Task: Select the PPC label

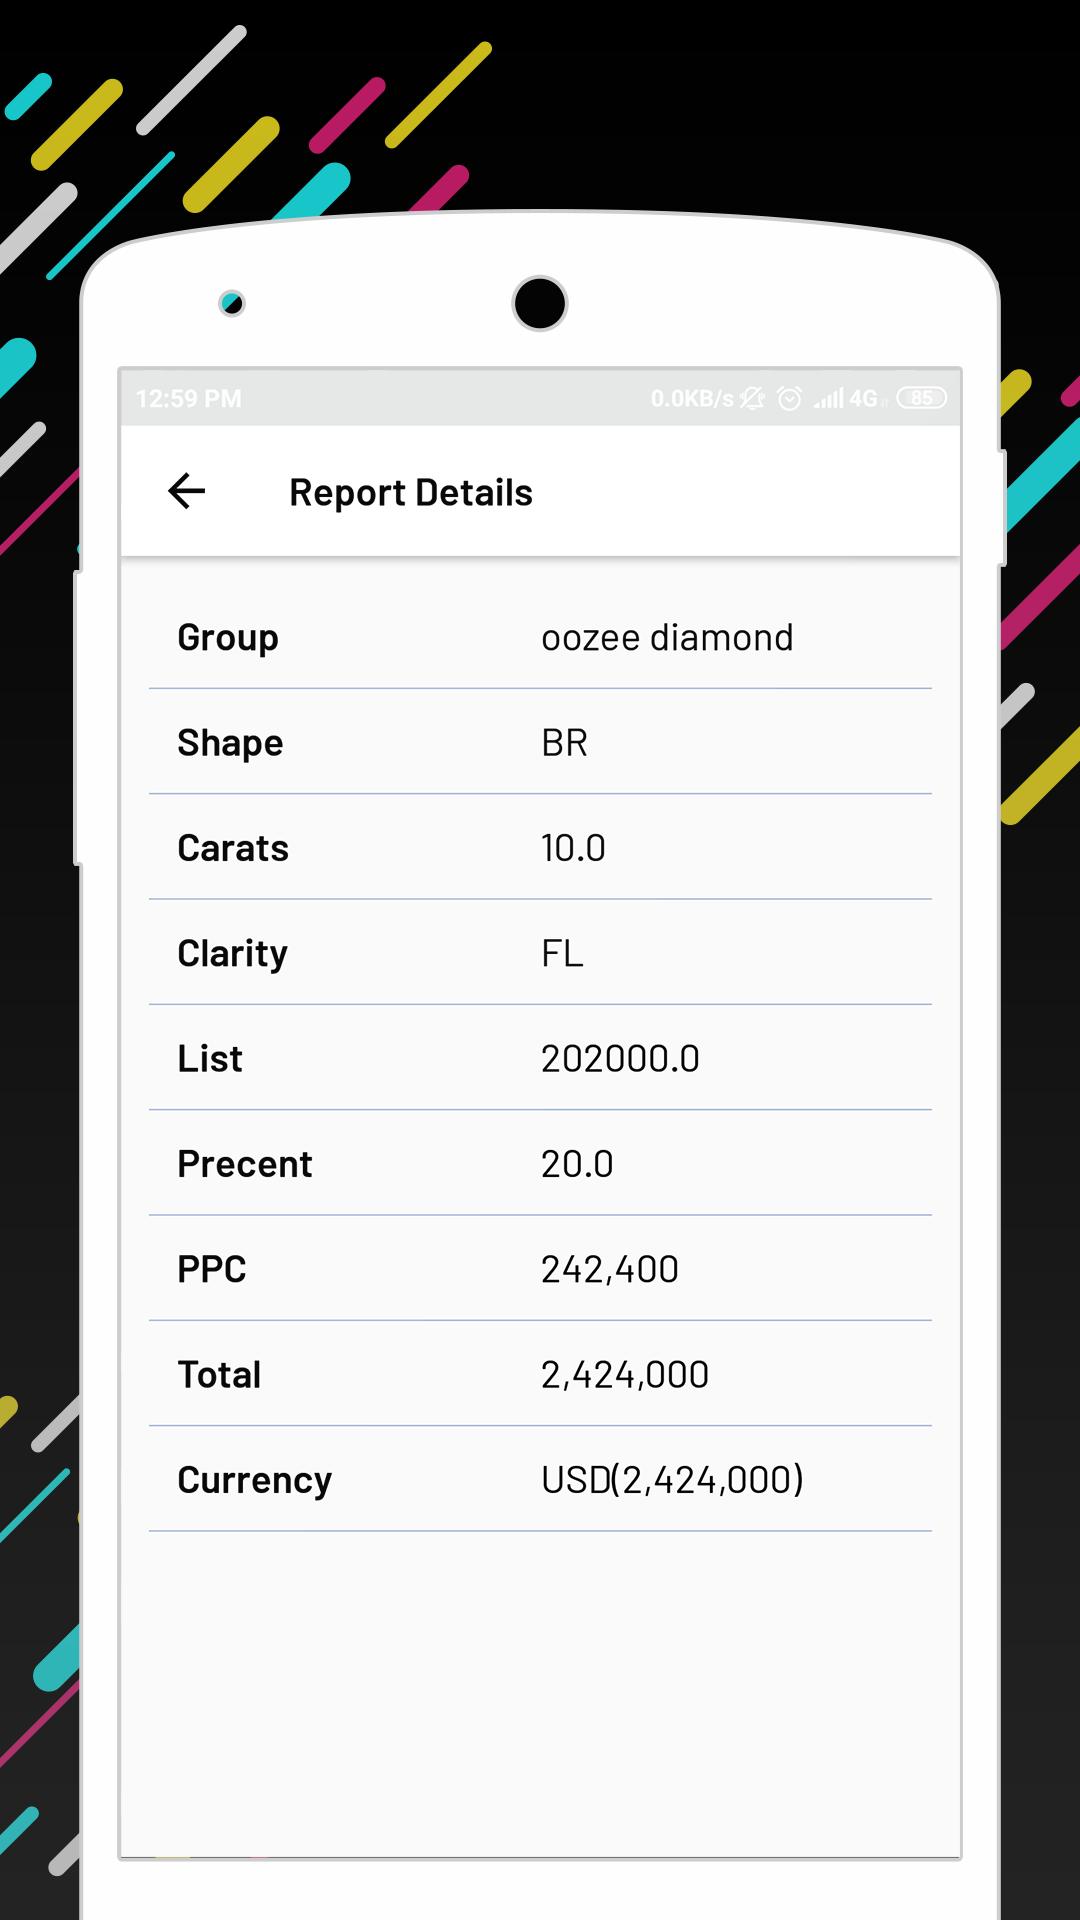Action: pos(212,1269)
